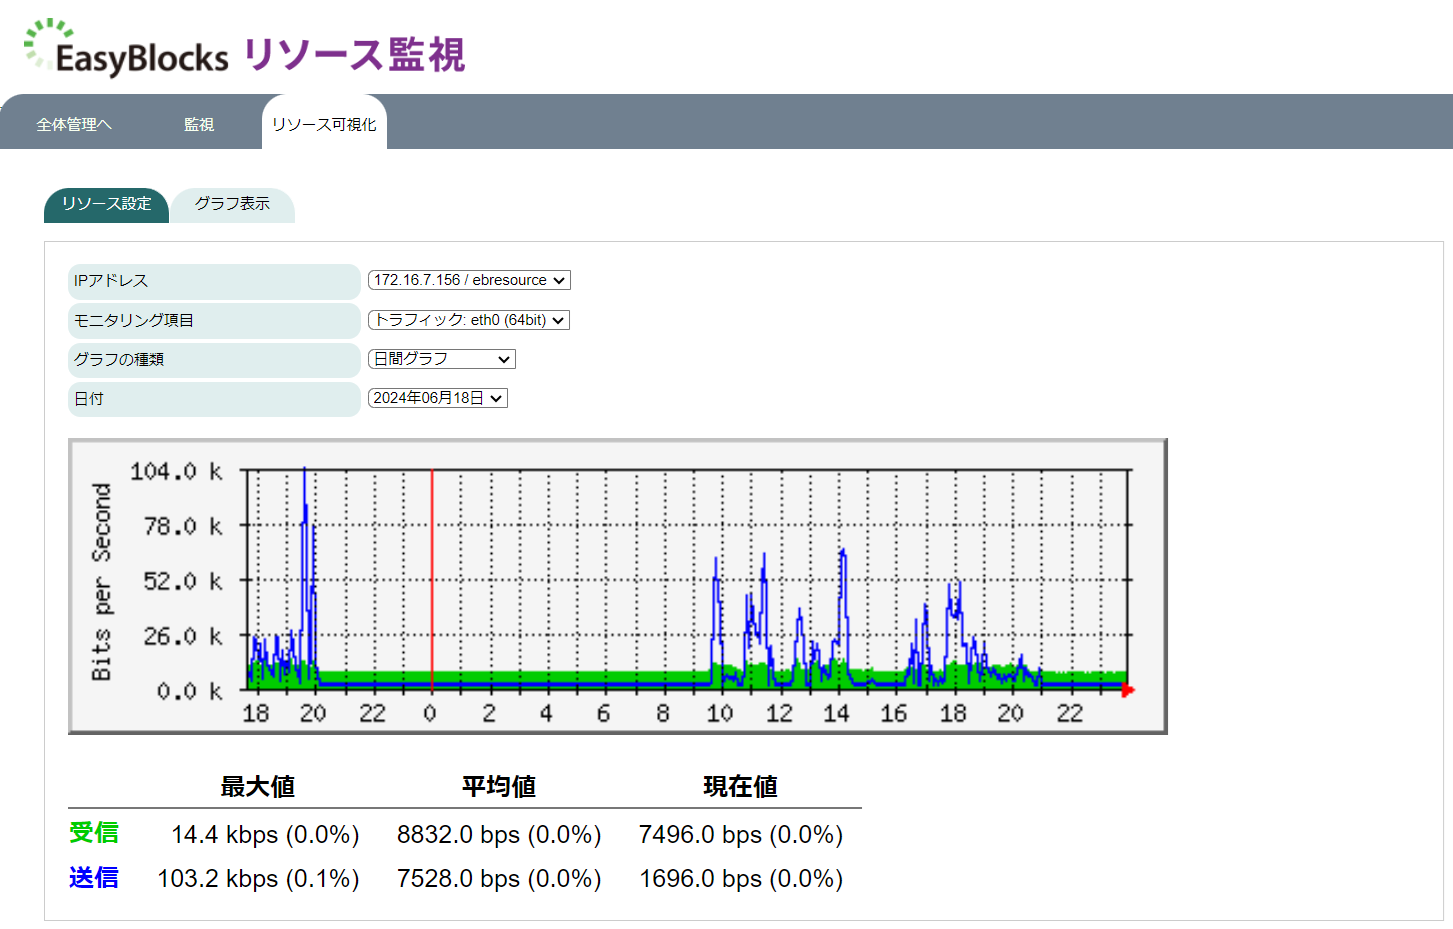This screenshot has height=929, width=1453.
Task: Open the グラフの種類 dropdown showing 日間グラフ
Action: point(442,359)
